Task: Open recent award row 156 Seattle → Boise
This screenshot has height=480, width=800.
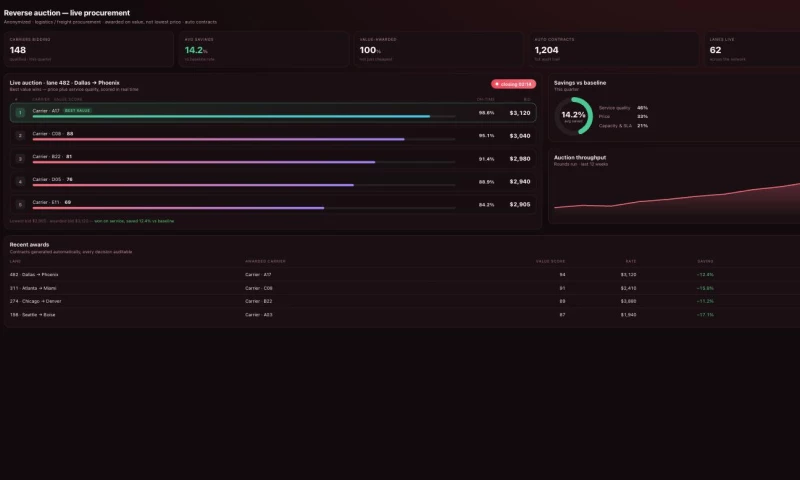Action: point(402,315)
